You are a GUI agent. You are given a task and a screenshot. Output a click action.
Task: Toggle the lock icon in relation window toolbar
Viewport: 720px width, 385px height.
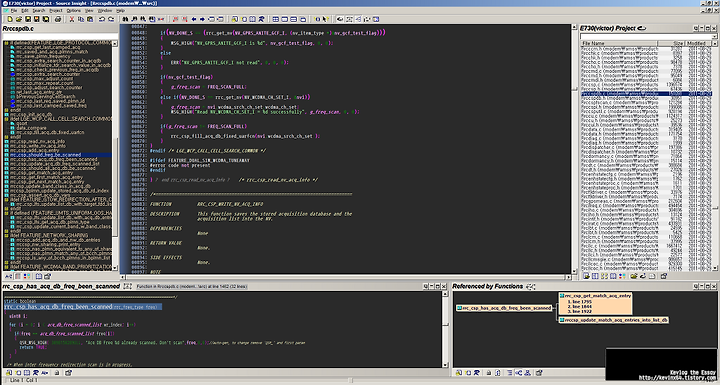click(x=489, y=373)
